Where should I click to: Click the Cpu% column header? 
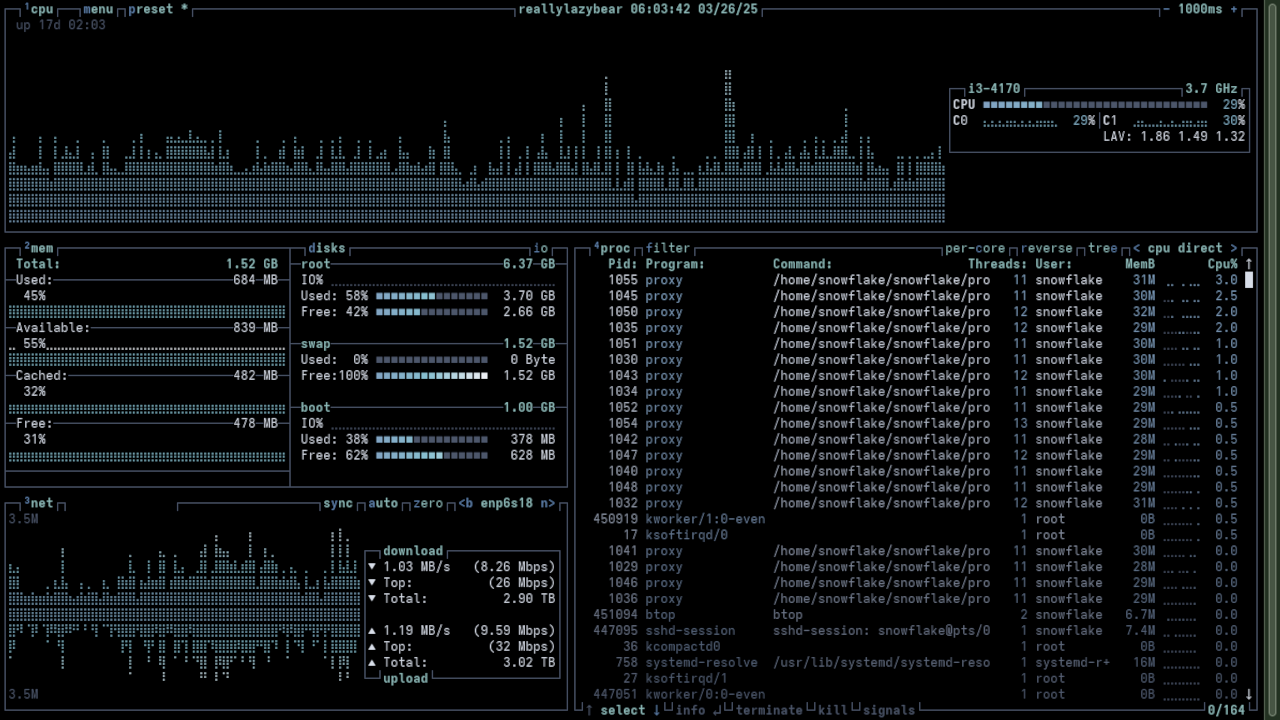(1222, 264)
